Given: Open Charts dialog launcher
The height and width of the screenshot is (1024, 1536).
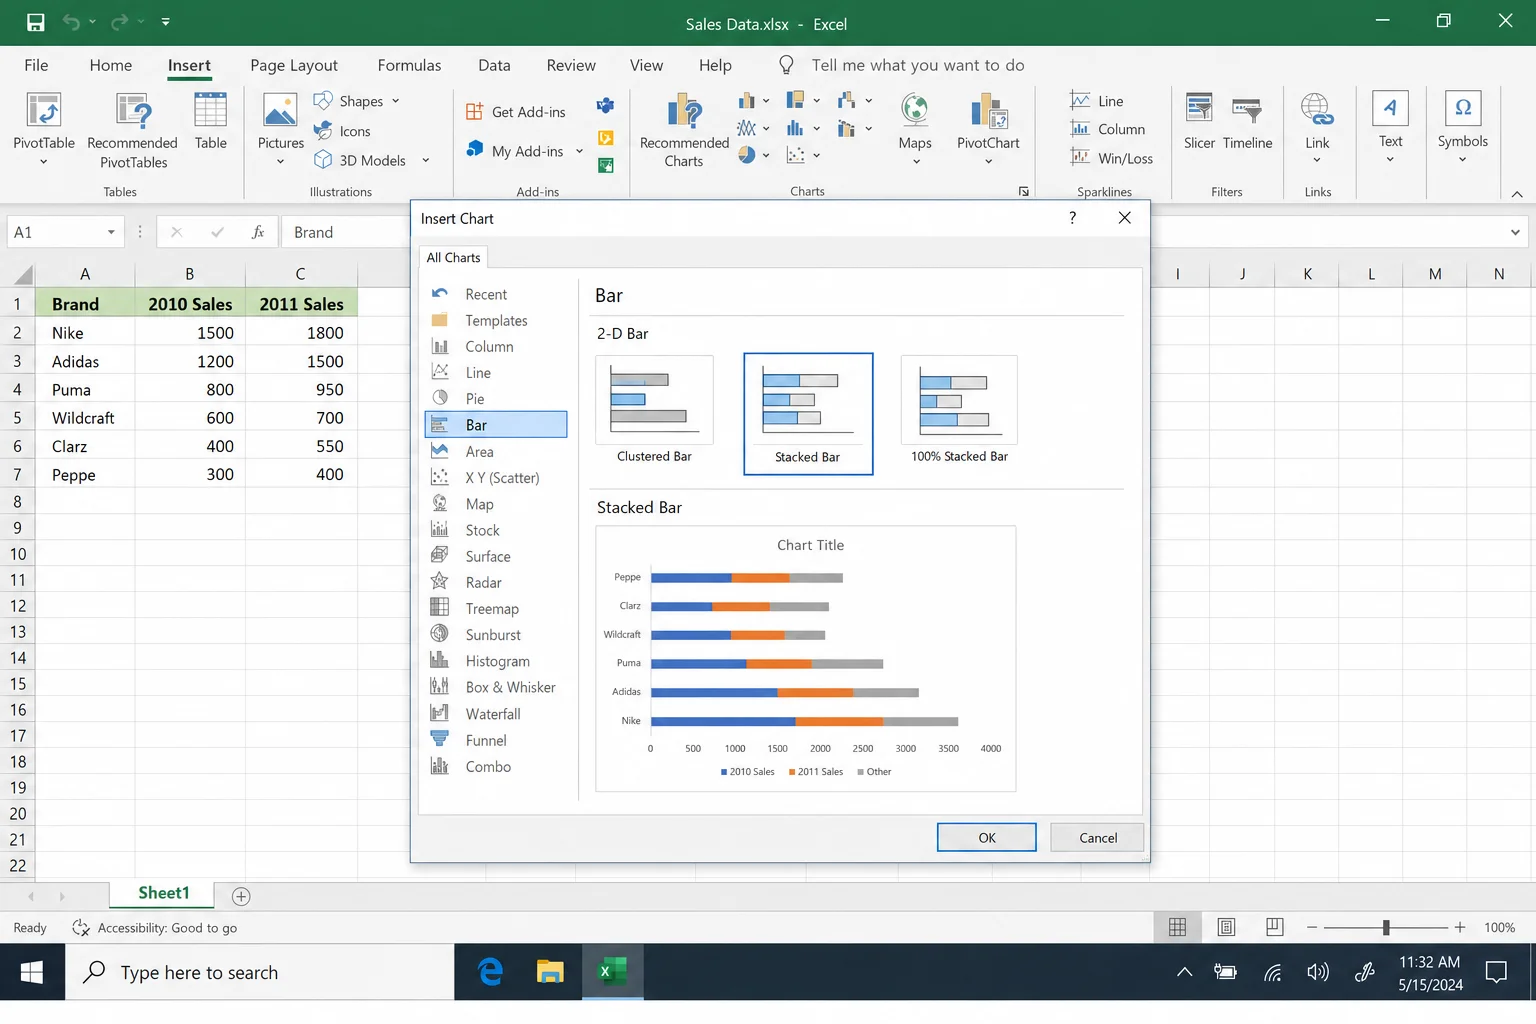Looking at the screenshot, I should (1023, 191).
